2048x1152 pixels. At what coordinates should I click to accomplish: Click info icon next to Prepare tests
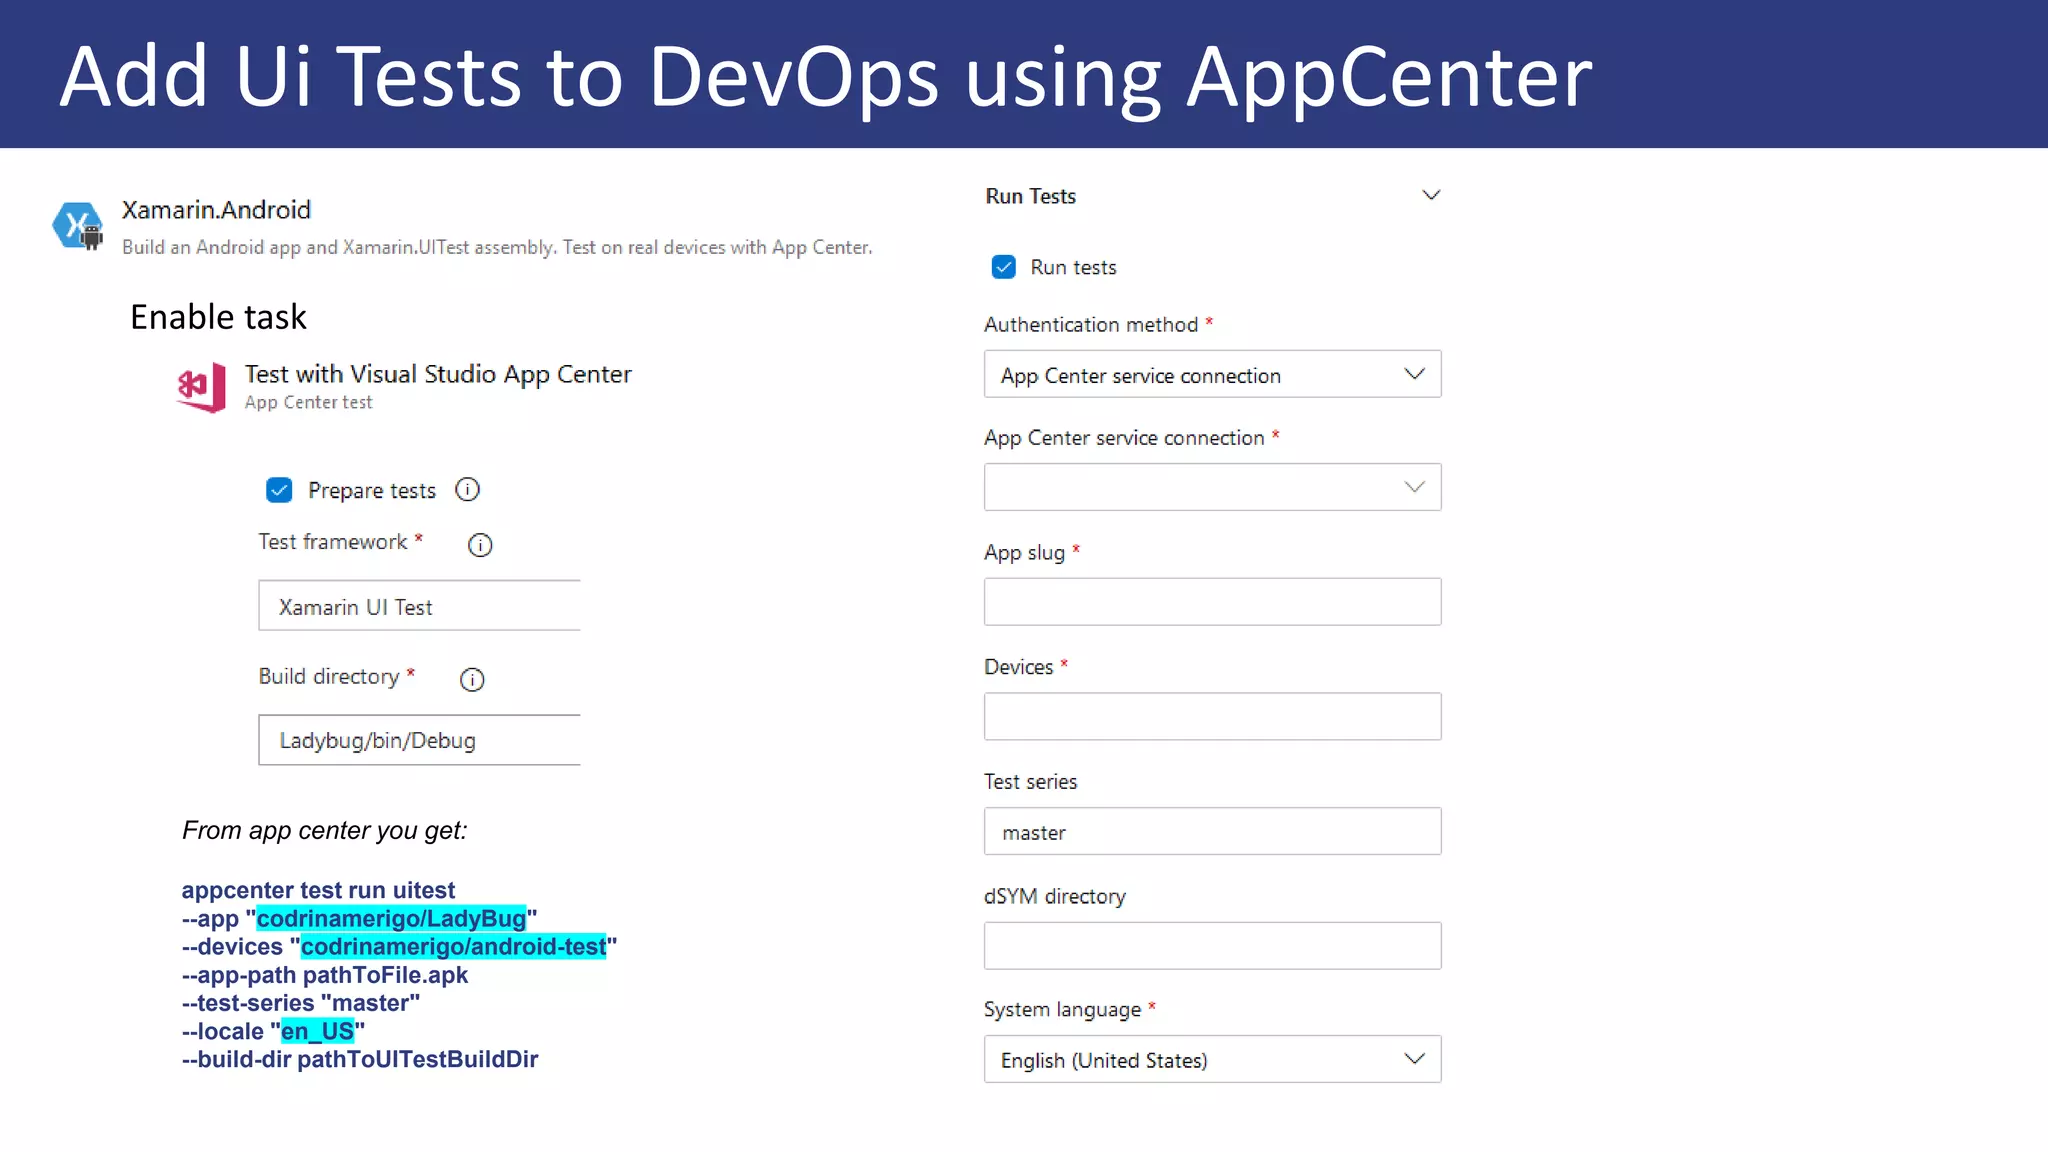coord(467,489)
